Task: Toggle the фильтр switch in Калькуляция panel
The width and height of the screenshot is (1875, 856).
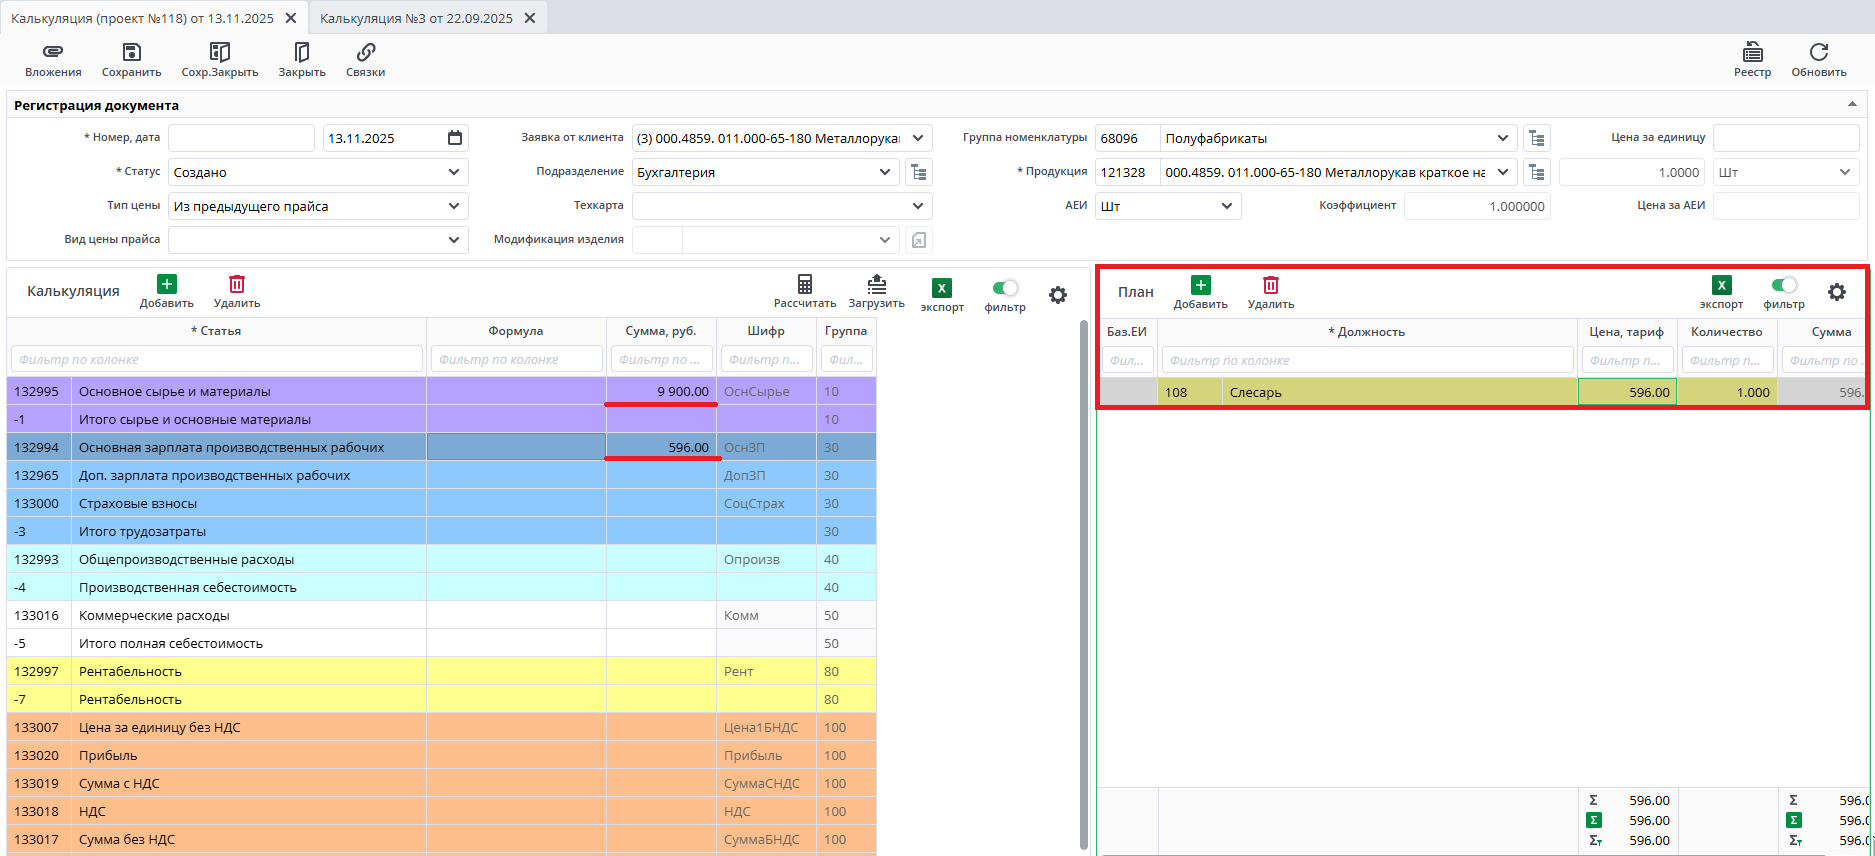Action: [1005, 288]
